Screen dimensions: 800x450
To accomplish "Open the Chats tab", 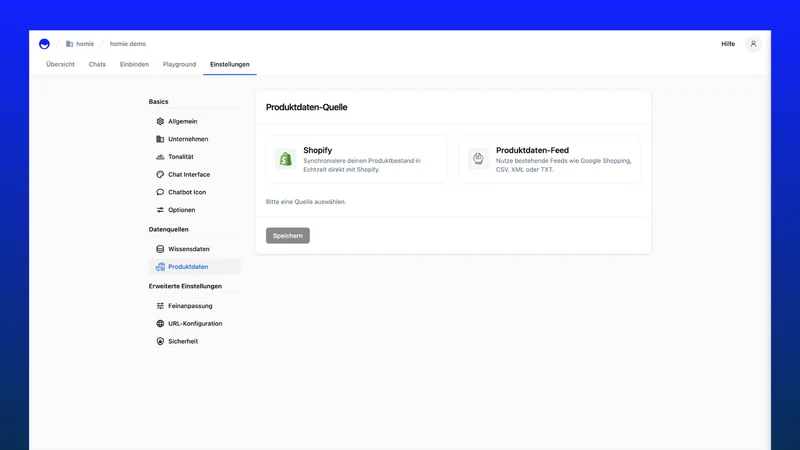I will click(x=97, y=64).
